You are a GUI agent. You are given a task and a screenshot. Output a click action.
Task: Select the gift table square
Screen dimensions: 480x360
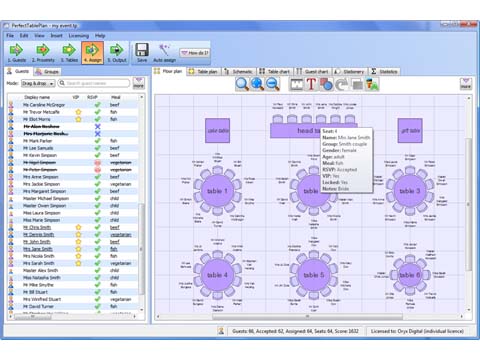tap(410, 130)
